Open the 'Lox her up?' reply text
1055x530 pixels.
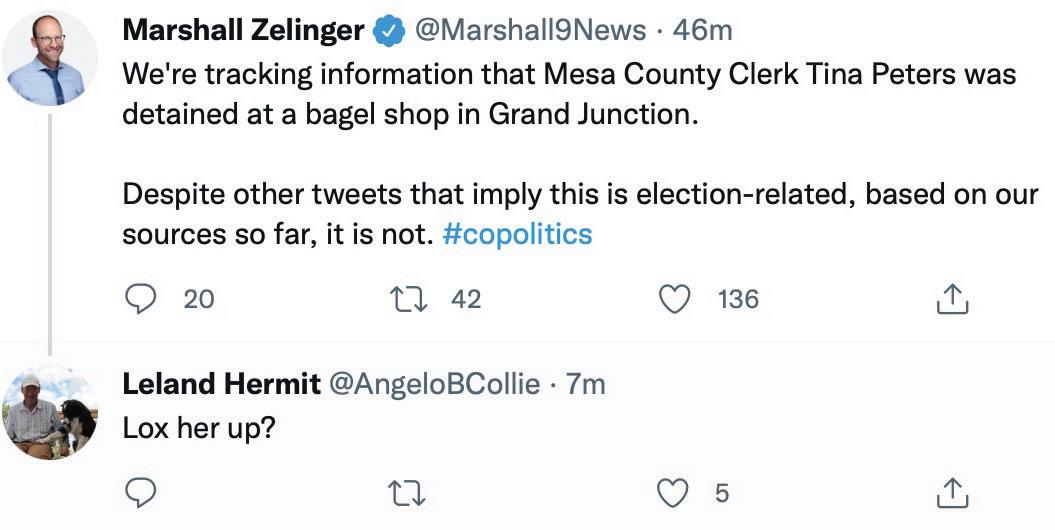199,428
